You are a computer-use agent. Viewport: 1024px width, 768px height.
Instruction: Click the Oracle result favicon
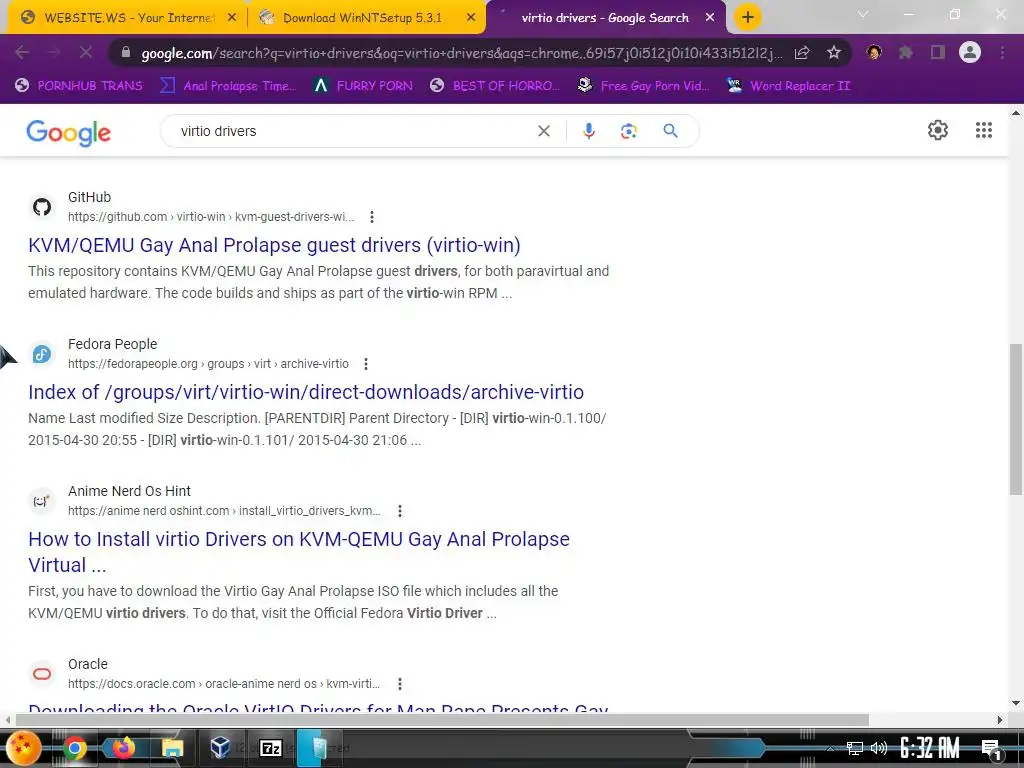tap(42, 674)
